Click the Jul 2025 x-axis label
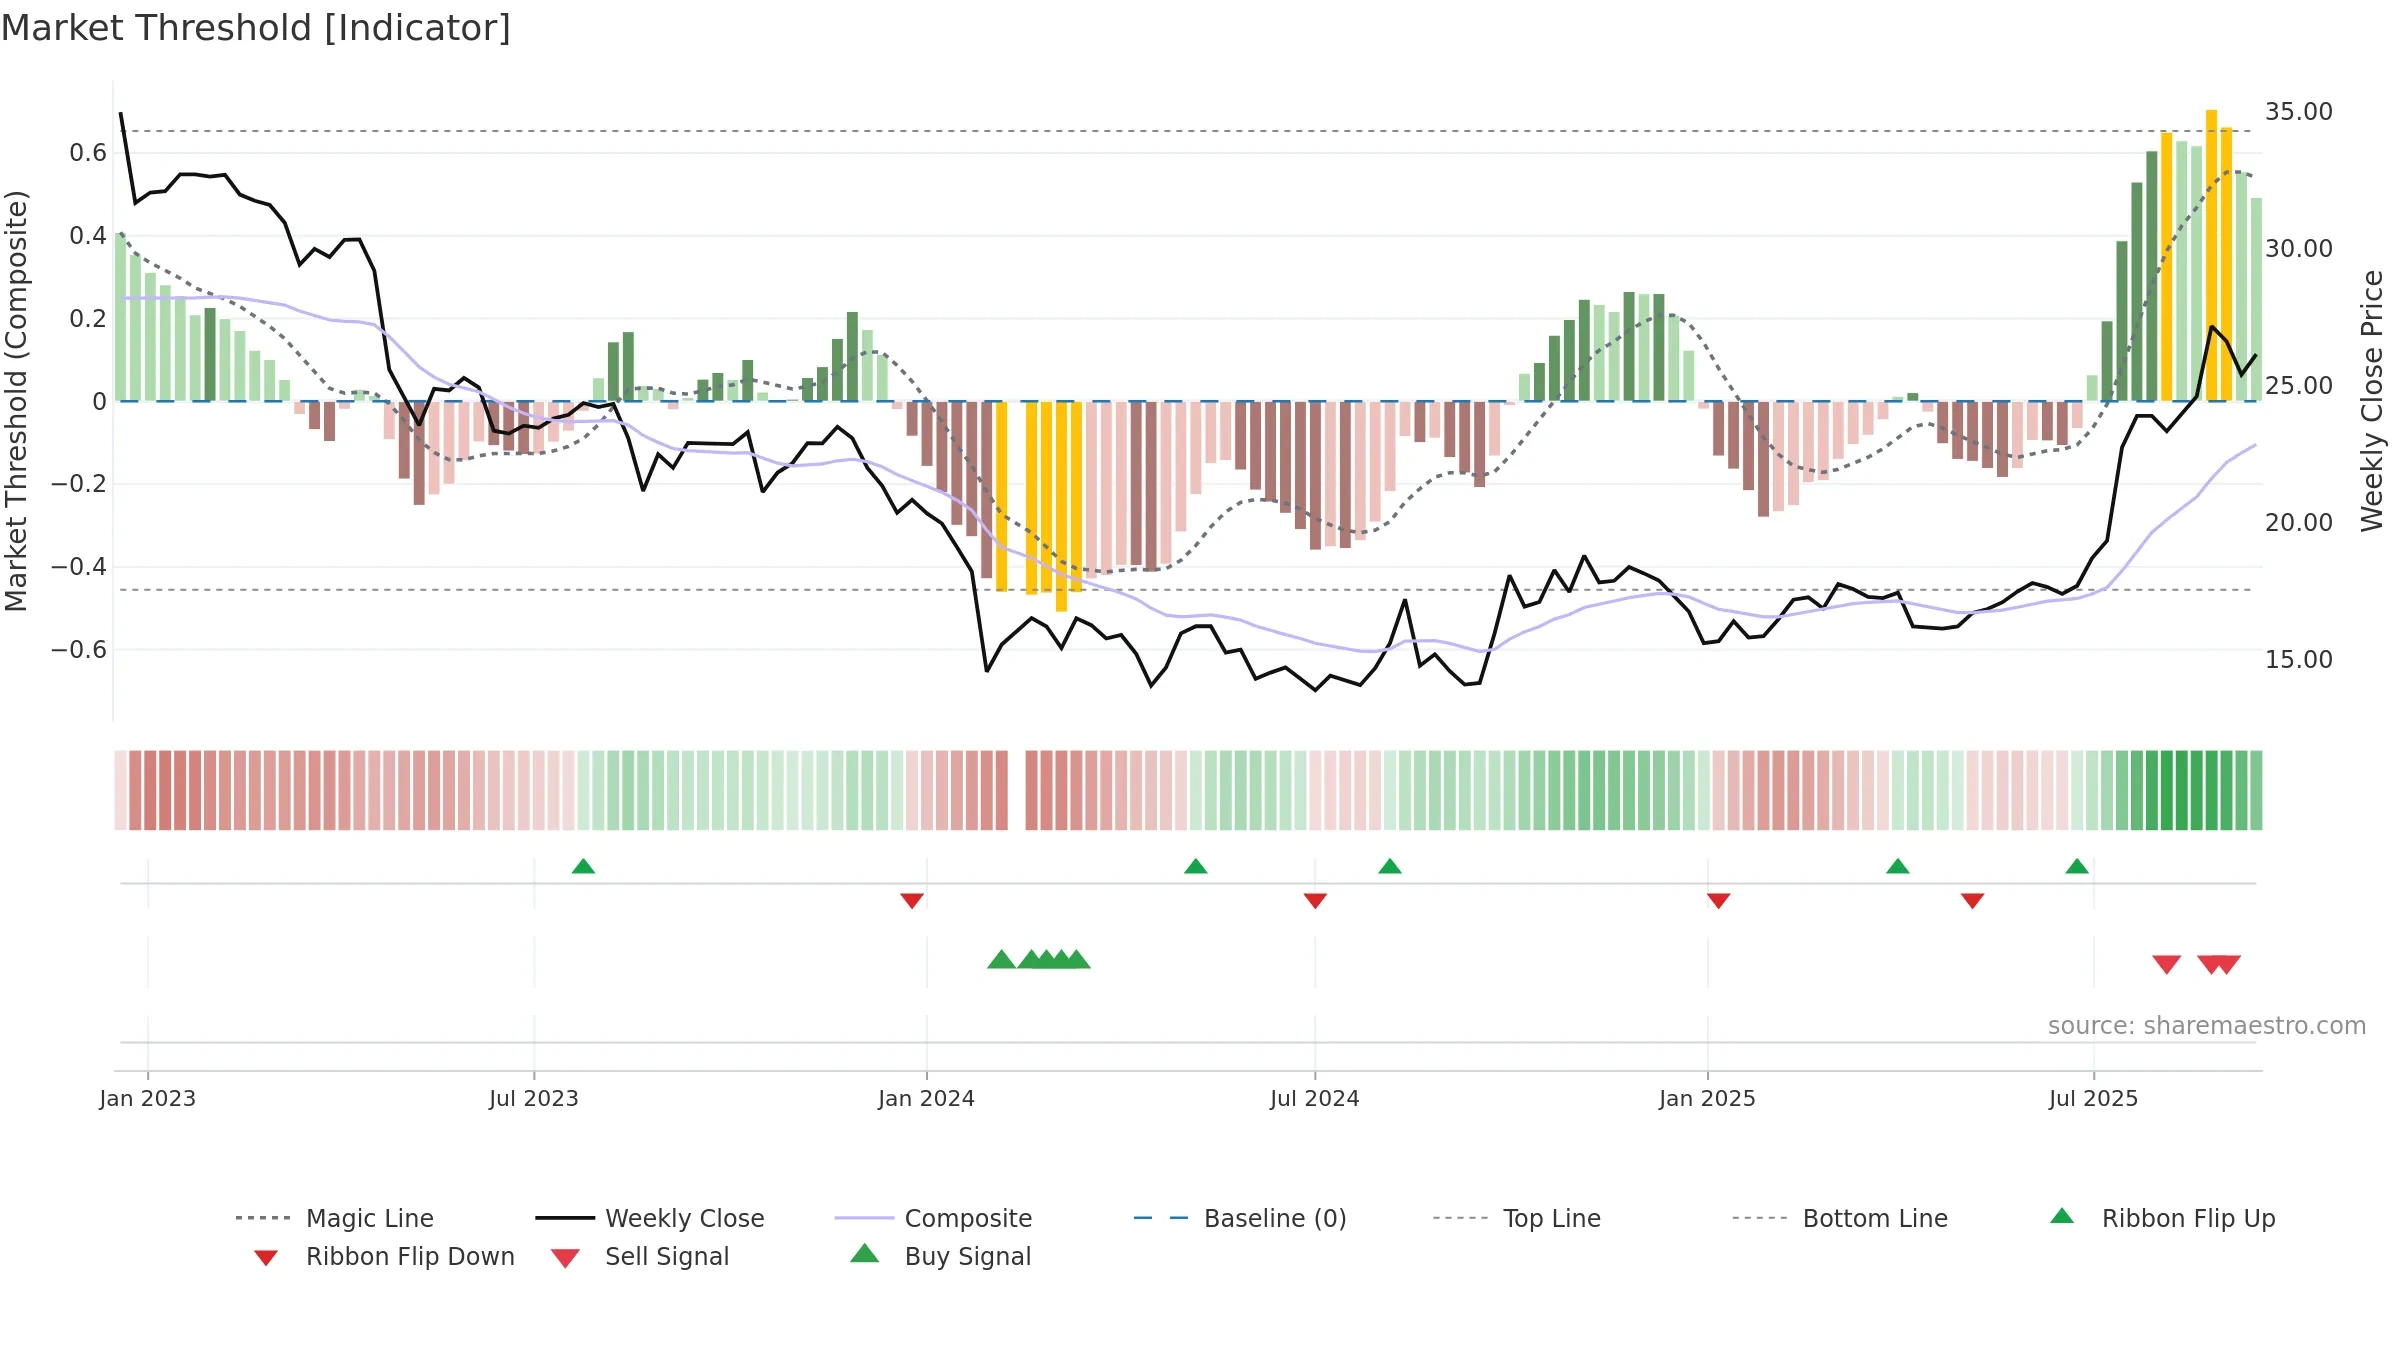Screen dimensions: 2400x1350 coord(2094,1098)
